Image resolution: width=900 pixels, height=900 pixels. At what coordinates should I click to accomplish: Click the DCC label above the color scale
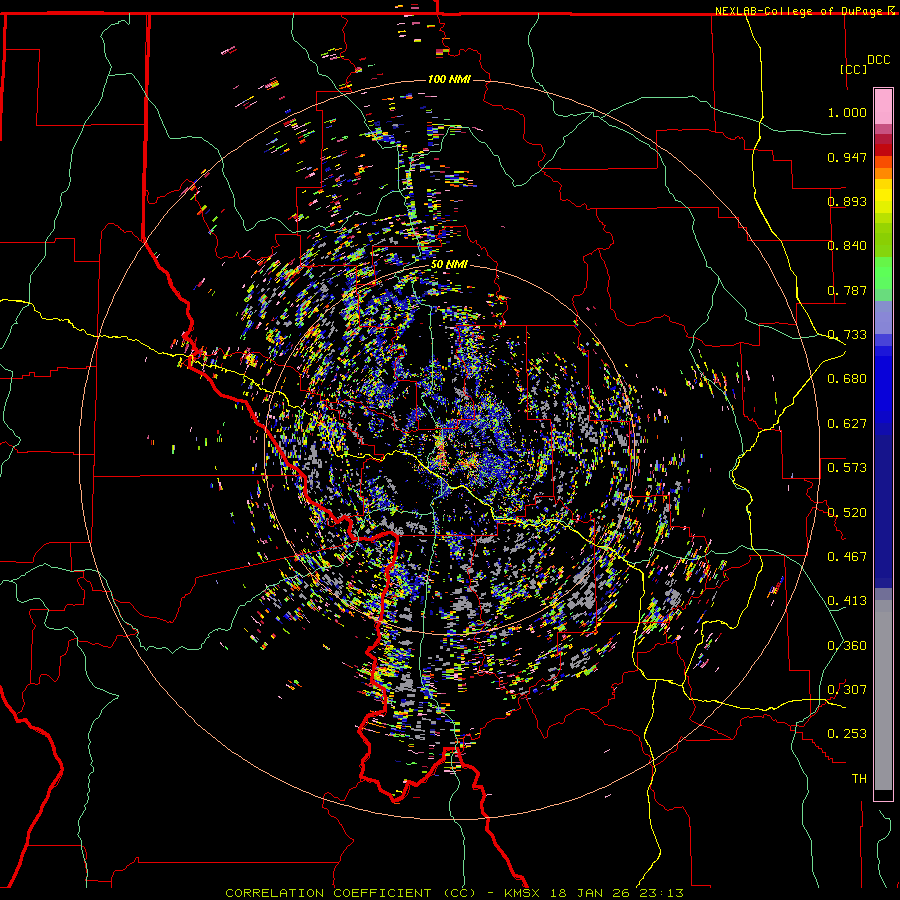[878, 60]
